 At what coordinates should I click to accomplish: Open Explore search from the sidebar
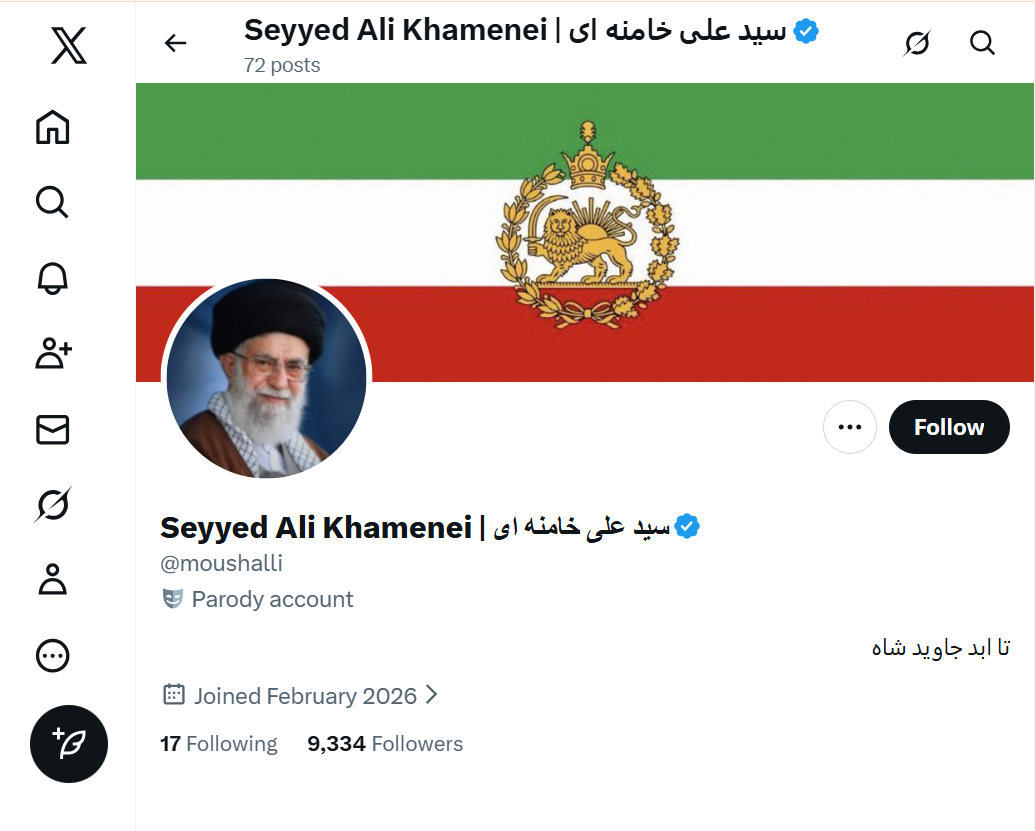coord(51,202)
